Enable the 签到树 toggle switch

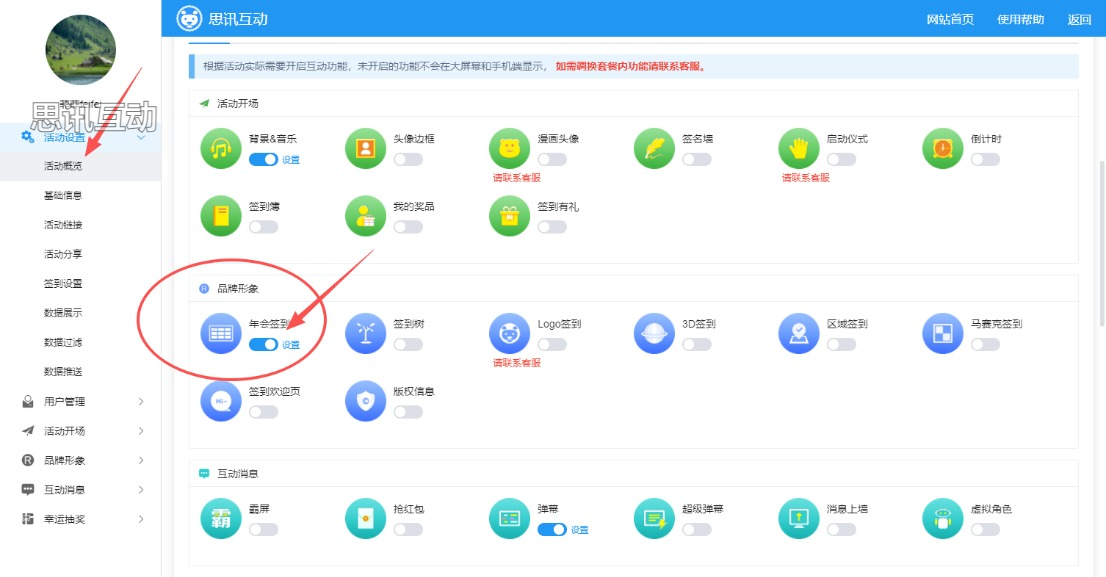coord(408,345)
